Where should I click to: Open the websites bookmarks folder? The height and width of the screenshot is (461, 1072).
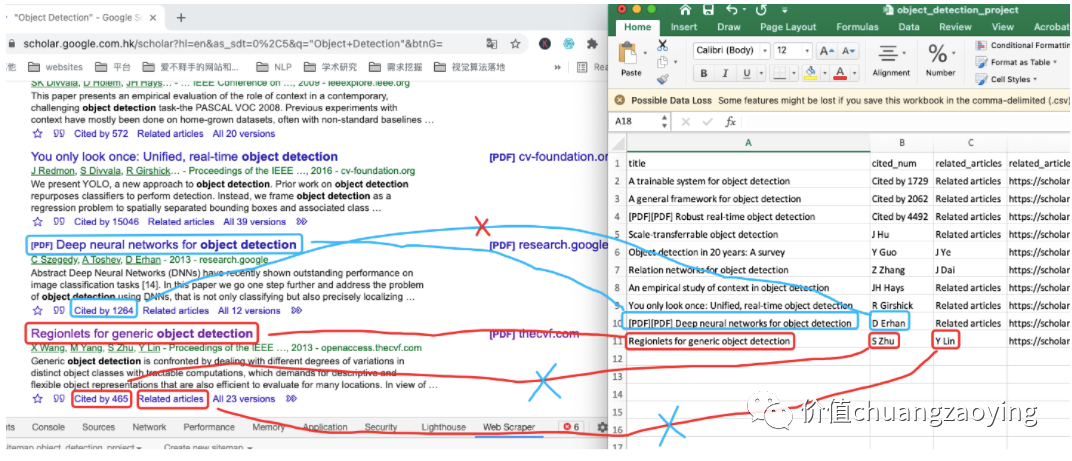[55, 67]
